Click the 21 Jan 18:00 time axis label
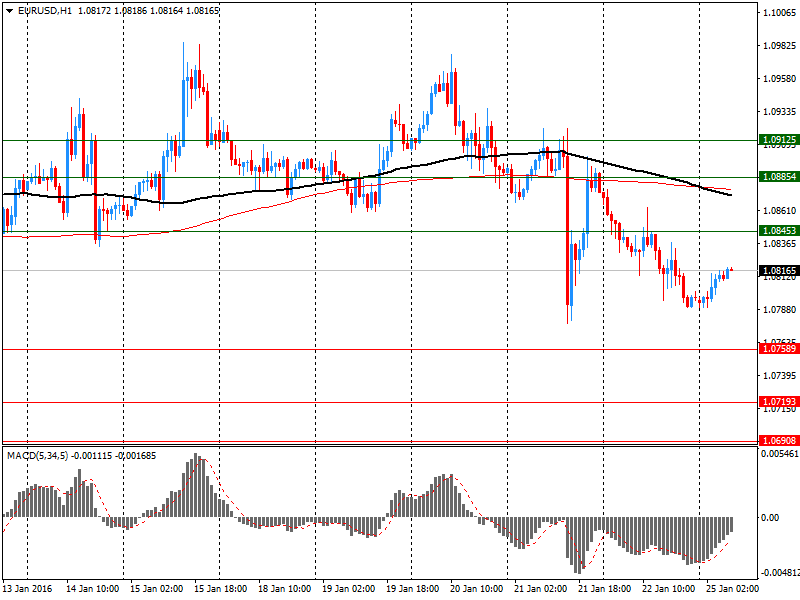Screen dimensions: 800x600 [605, 588]
